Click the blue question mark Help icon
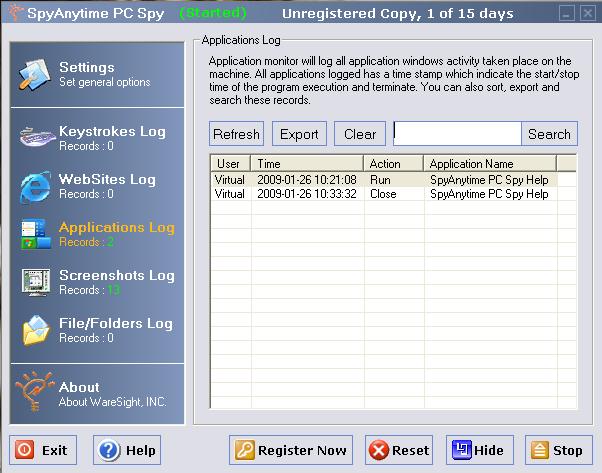This screenshot has height=473, width=602. (109, 450)
